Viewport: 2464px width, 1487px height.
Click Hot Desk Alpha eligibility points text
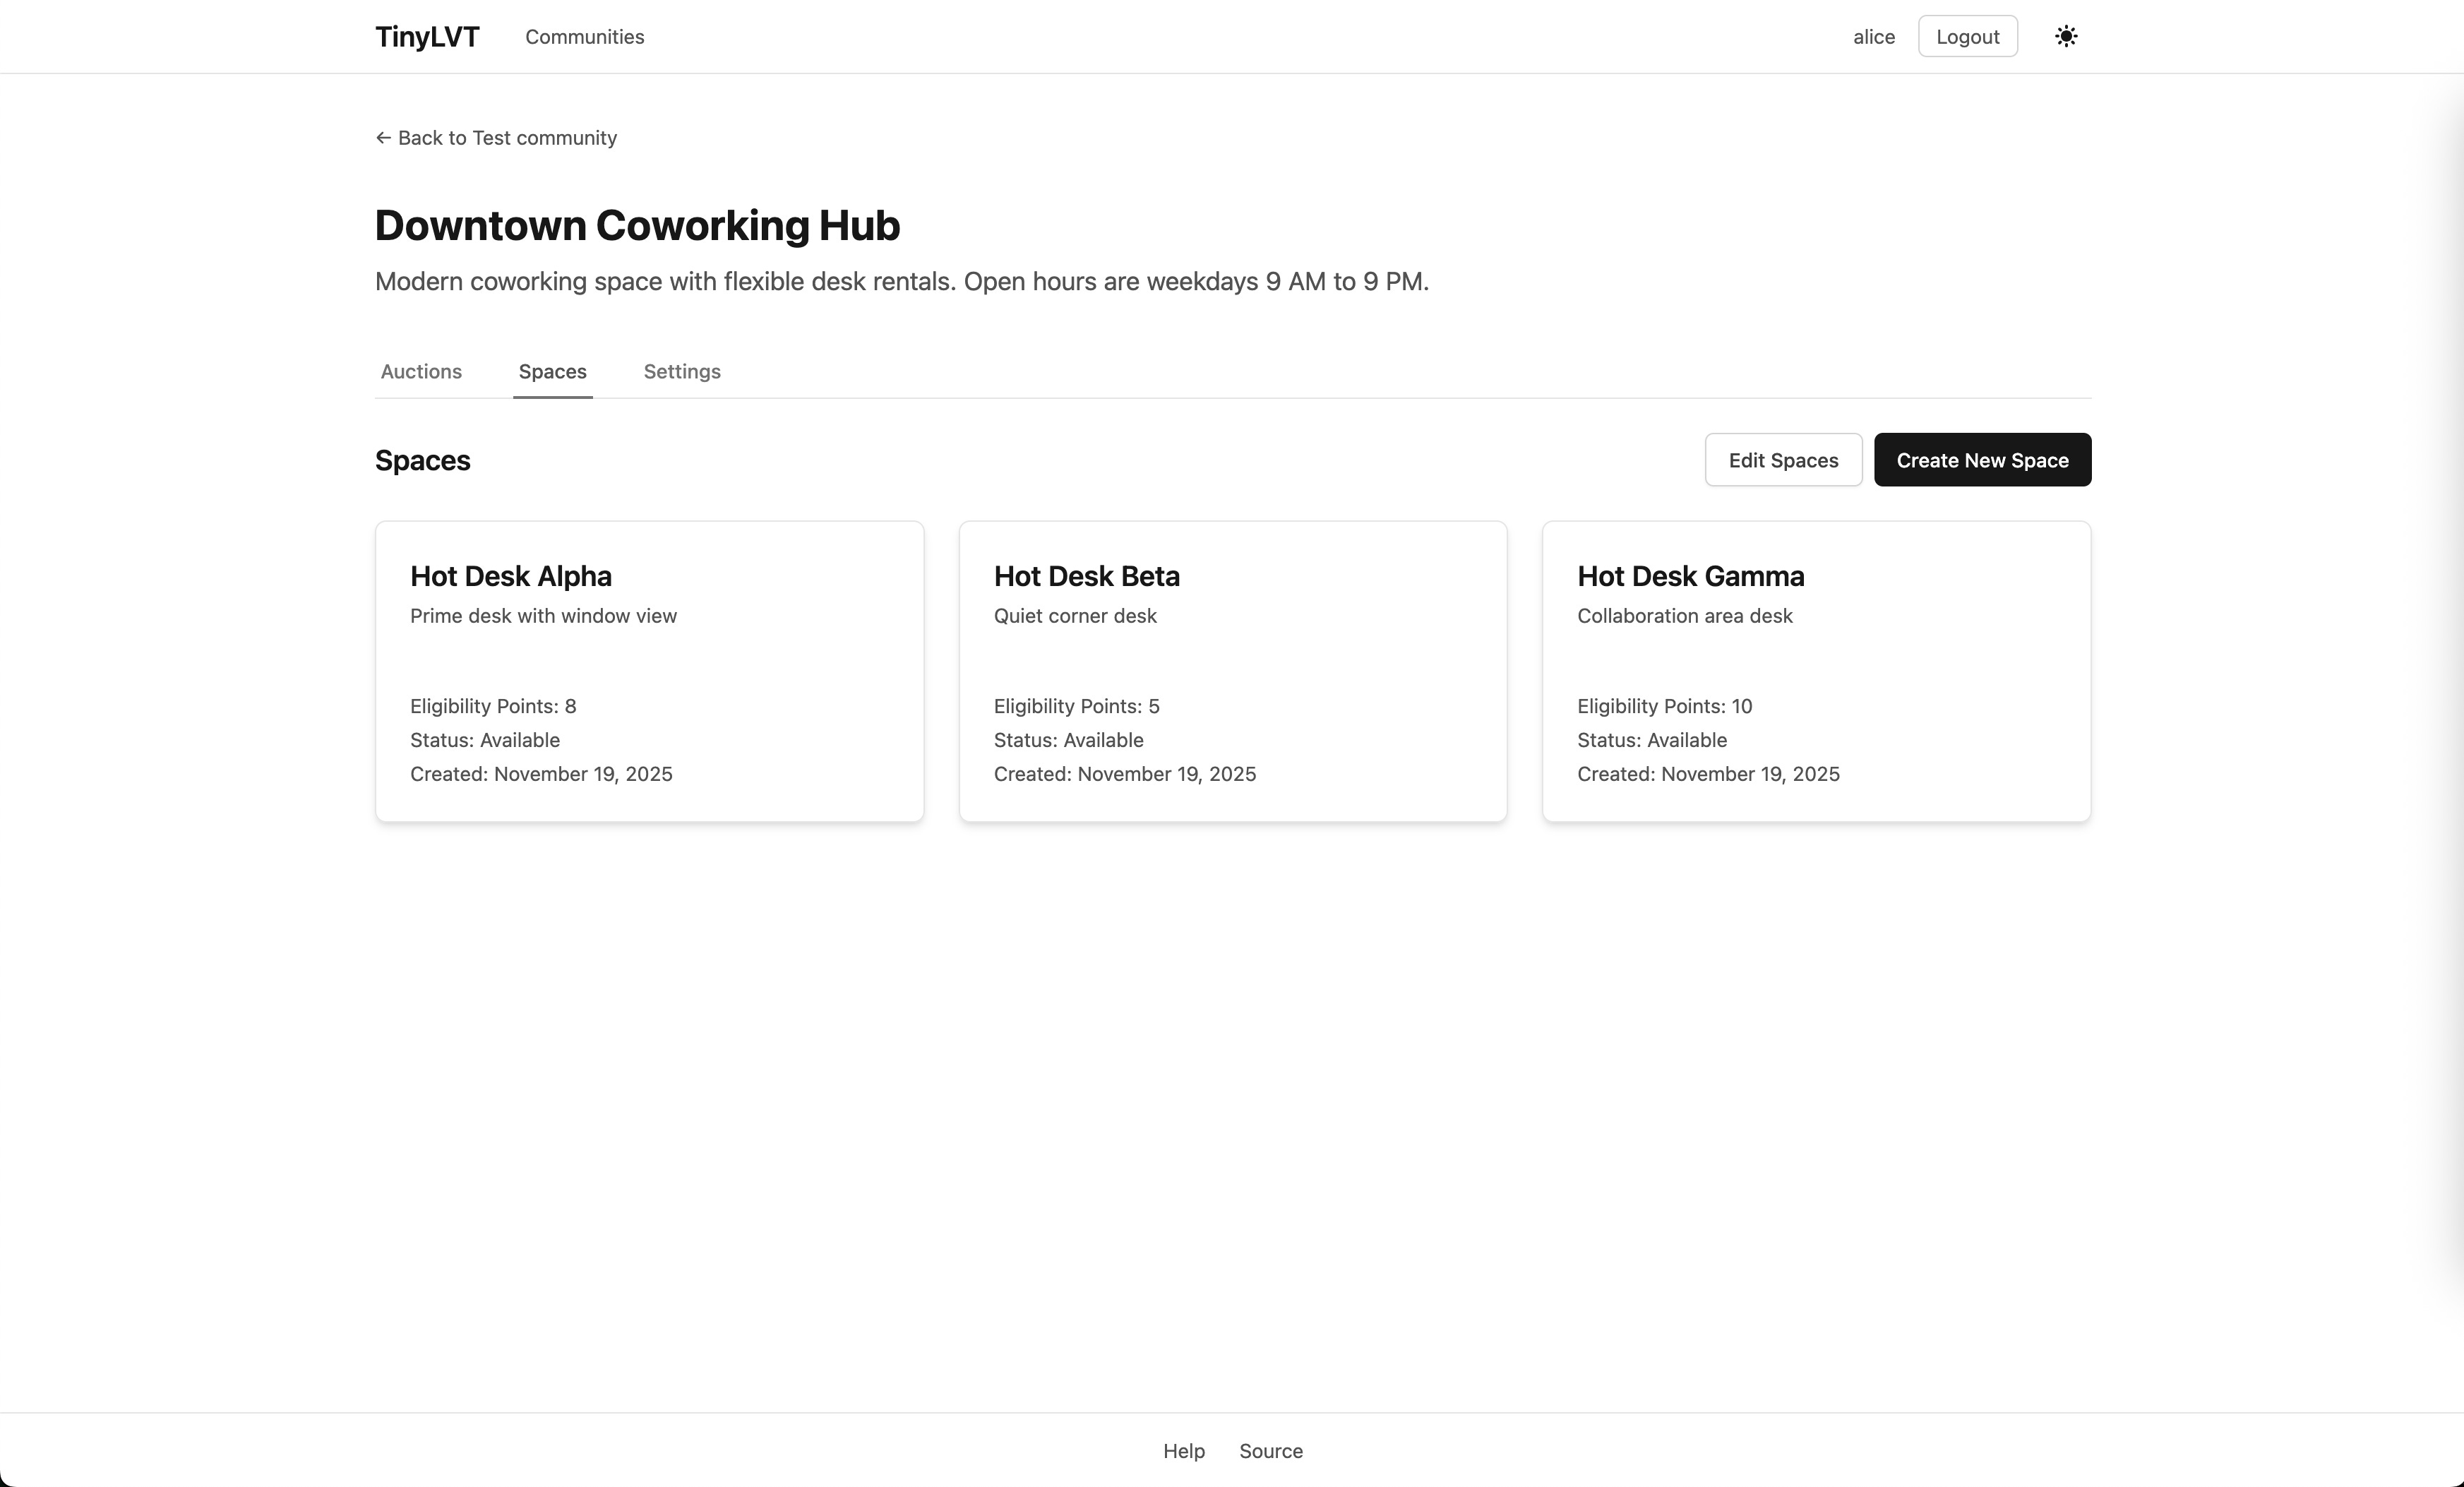[x=492, y=706]
